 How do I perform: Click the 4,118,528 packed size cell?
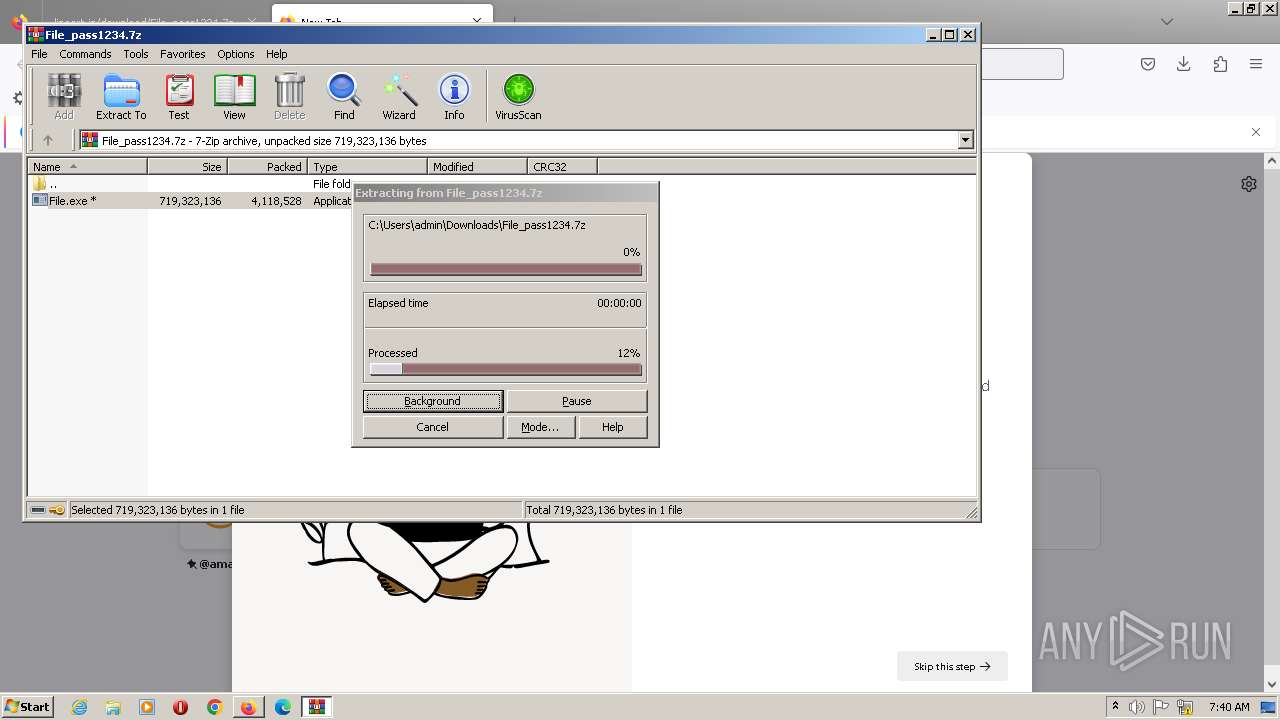(276, 201)
